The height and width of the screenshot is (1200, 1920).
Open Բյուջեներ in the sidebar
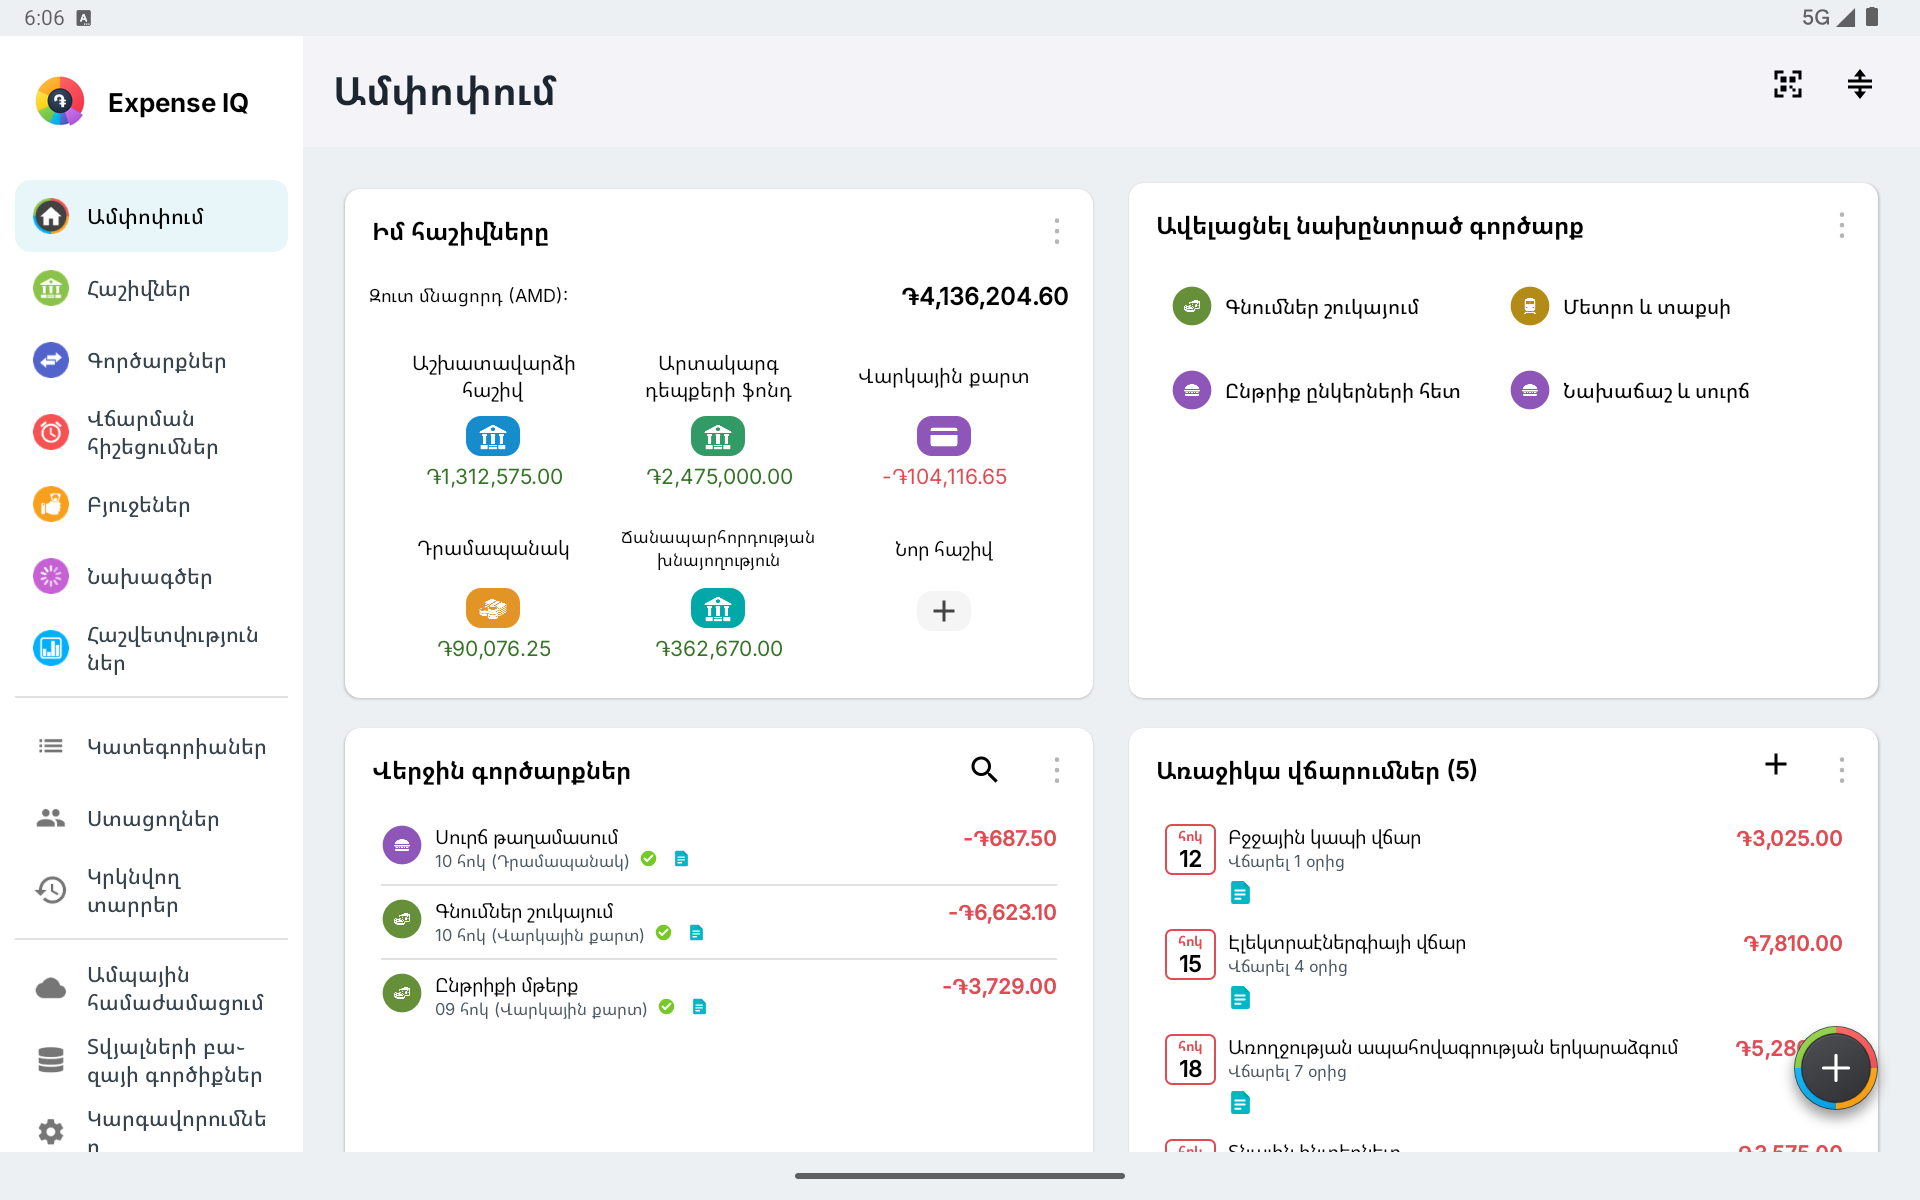click(x=151, y=504)
